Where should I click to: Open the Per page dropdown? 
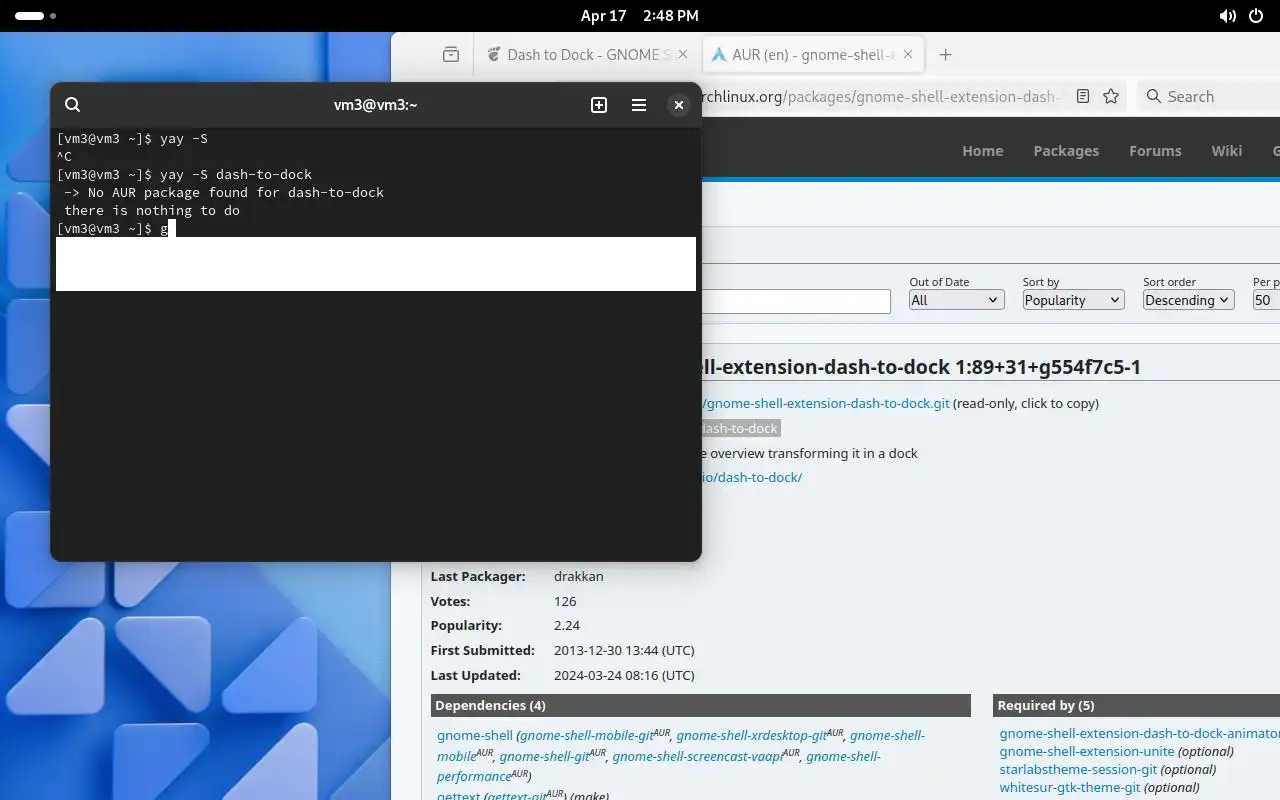1266,300
